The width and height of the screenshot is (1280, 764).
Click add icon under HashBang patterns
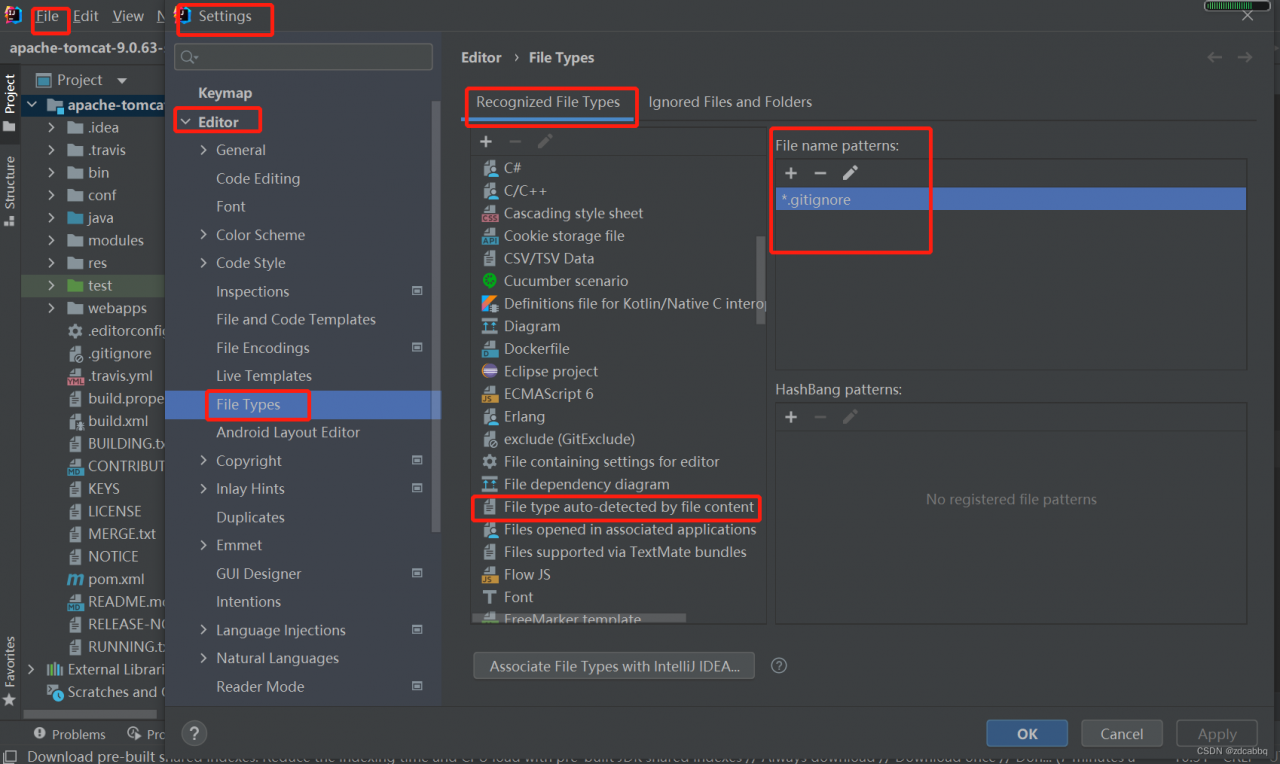point(790,417)
